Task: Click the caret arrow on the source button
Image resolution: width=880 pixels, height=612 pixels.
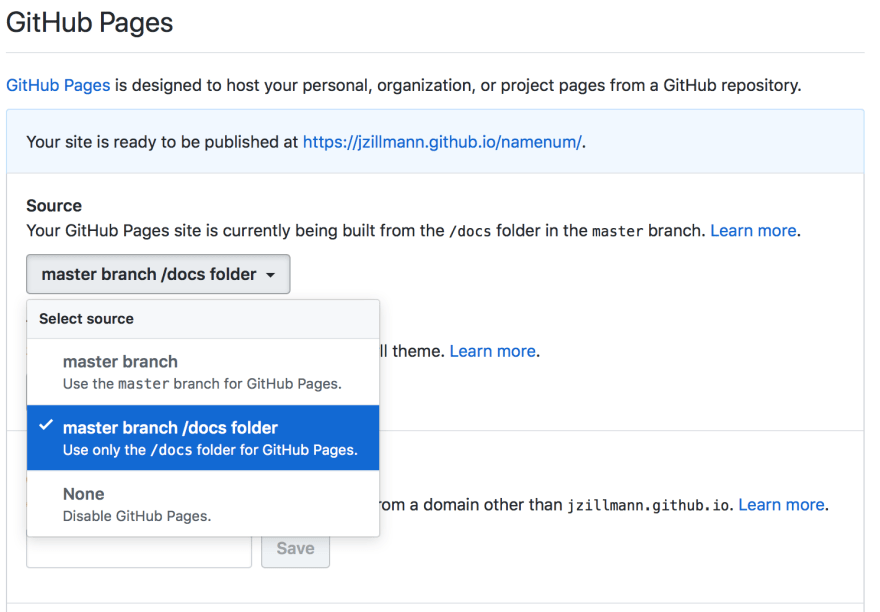Action: coord(271,275)
